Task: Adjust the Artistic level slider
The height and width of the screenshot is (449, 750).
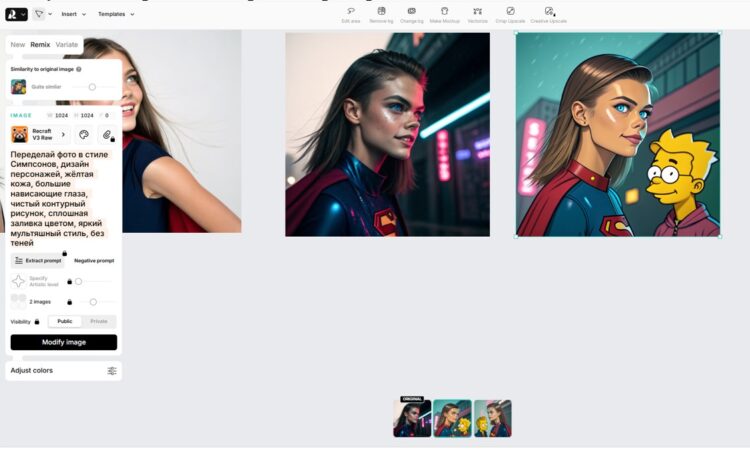Action: [x=79, y=282]
